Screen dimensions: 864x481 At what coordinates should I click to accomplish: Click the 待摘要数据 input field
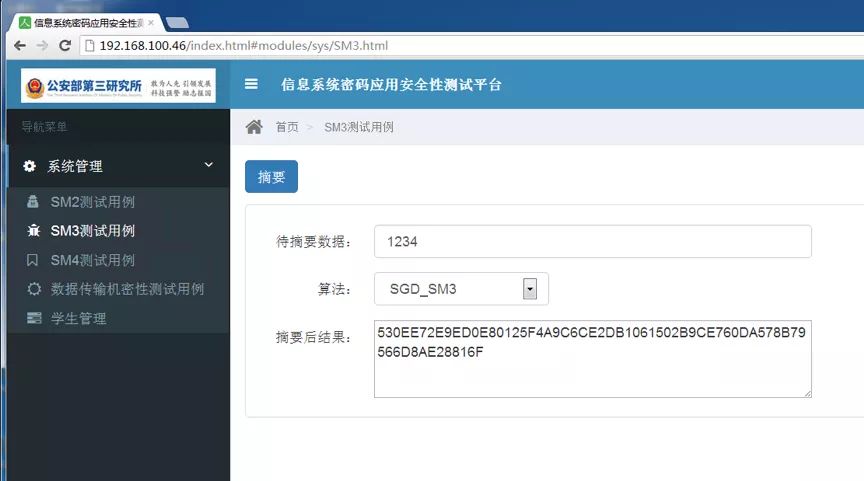coord(592,241)
